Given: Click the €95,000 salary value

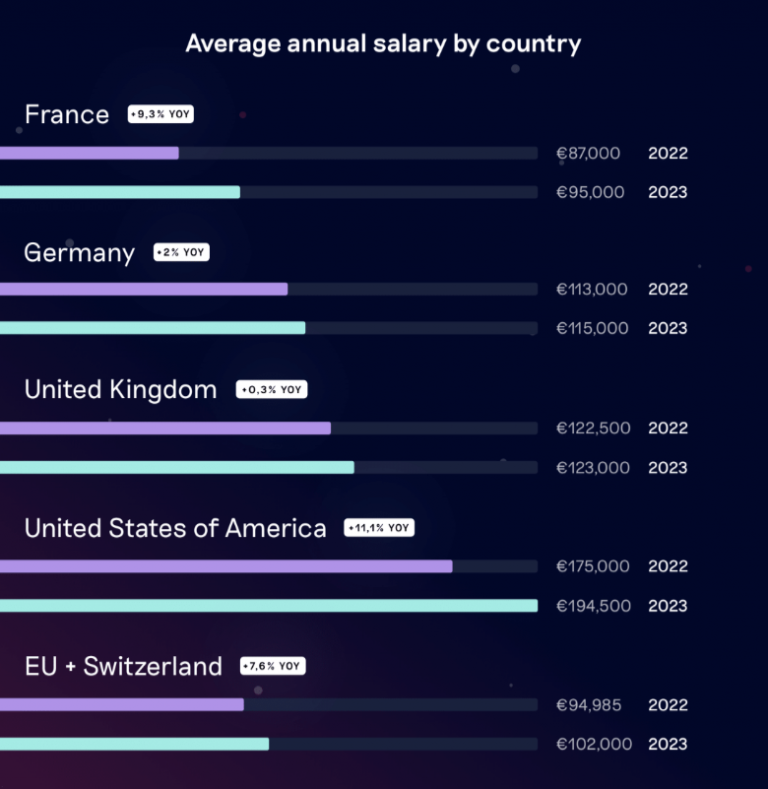Looking at the screenshot, I should coord(590,192).
